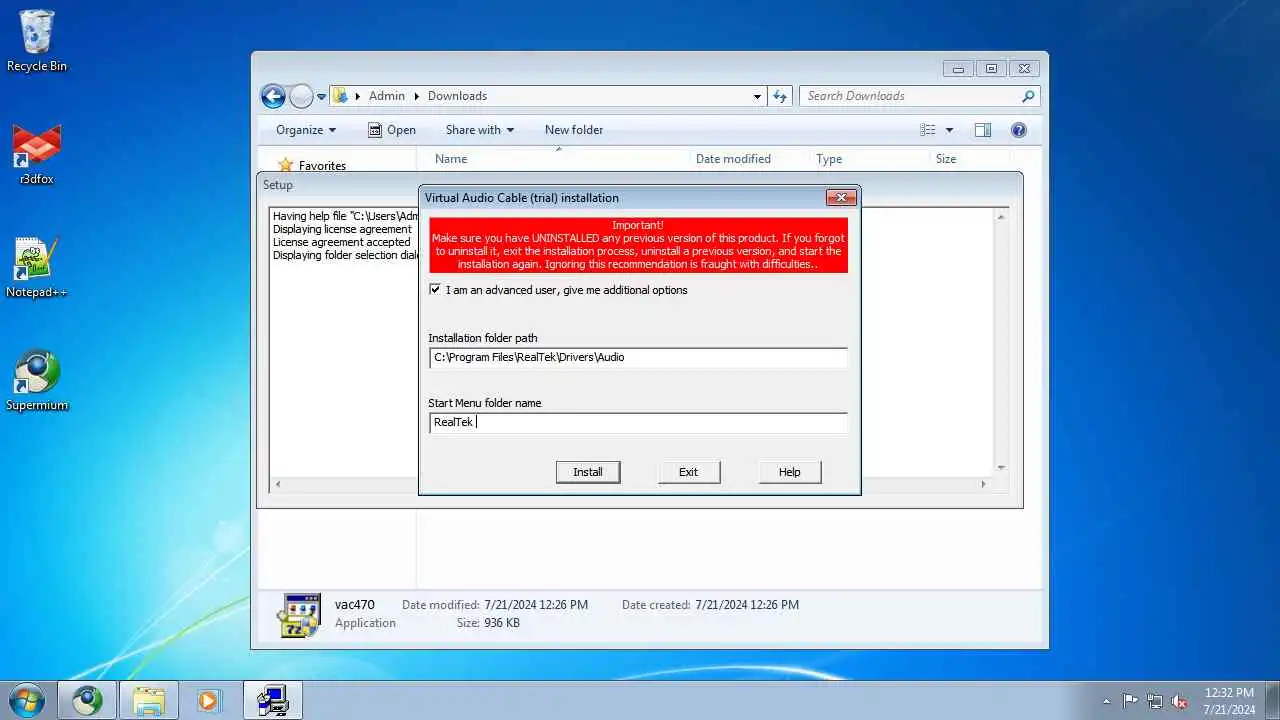Expand the address bar history dropdown
Image resolution: width=1280 pixels, height=720 pixels.
tap(757, 97)
